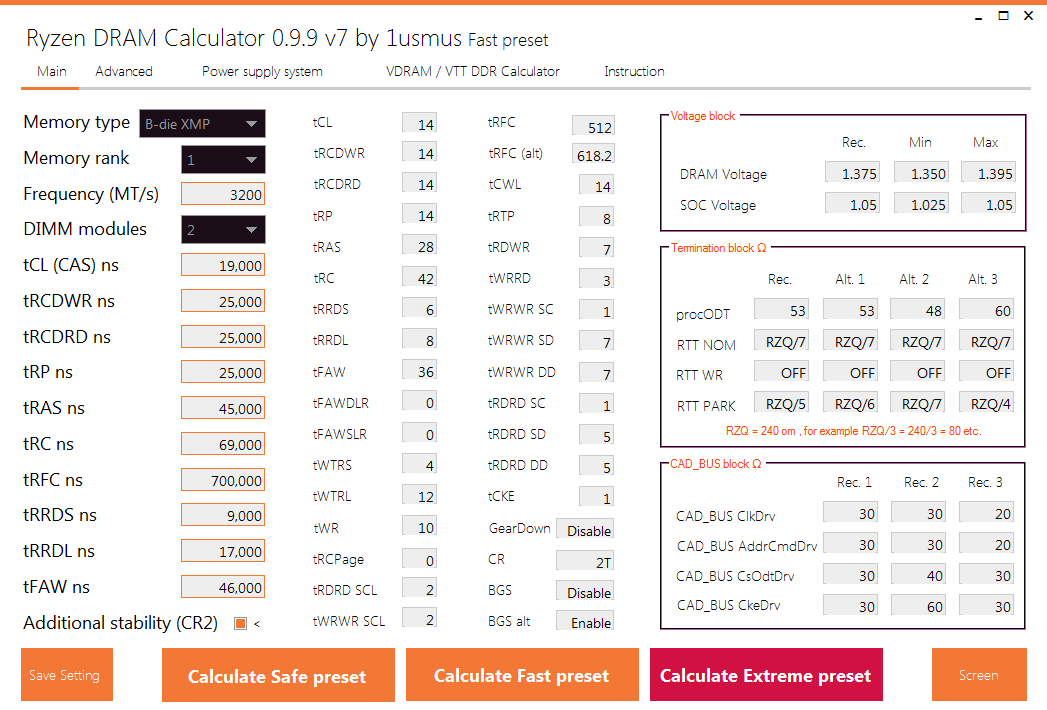Click the tRFC ns input field
The height and width of the screenshot is (710, 1047).
click(223, 481)
